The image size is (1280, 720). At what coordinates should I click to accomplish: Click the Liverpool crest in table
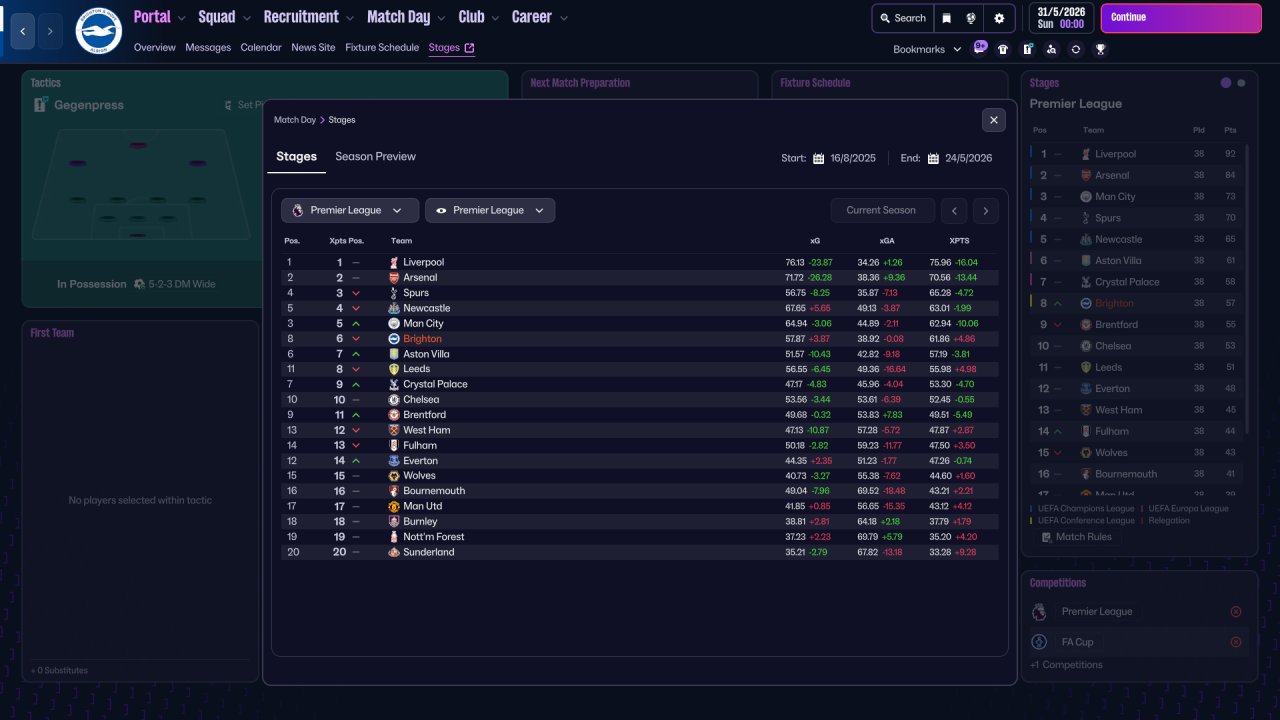click(394, 262)
